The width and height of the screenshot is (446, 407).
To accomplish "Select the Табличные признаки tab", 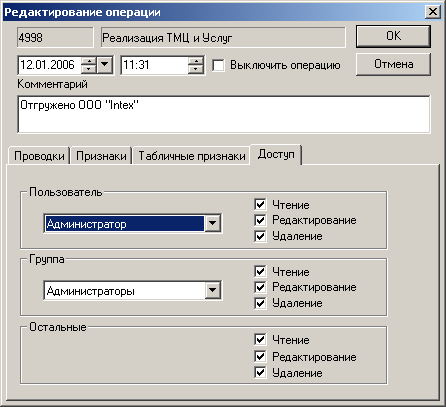I will click(192, 156).
